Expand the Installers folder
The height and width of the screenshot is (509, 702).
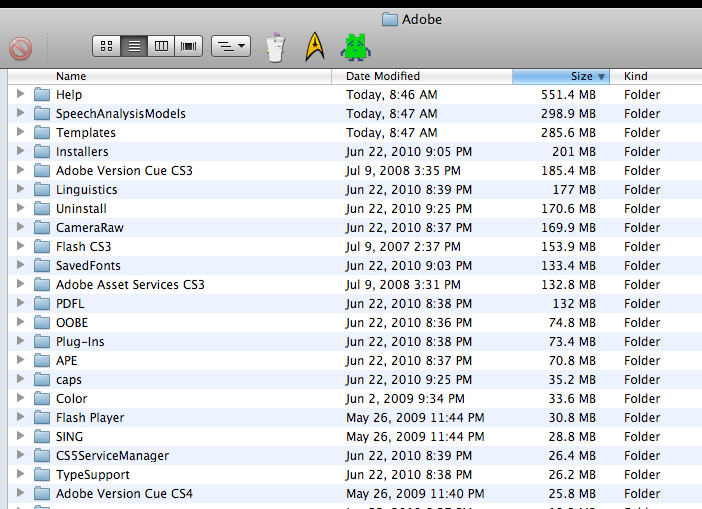[x=20, y=151]
